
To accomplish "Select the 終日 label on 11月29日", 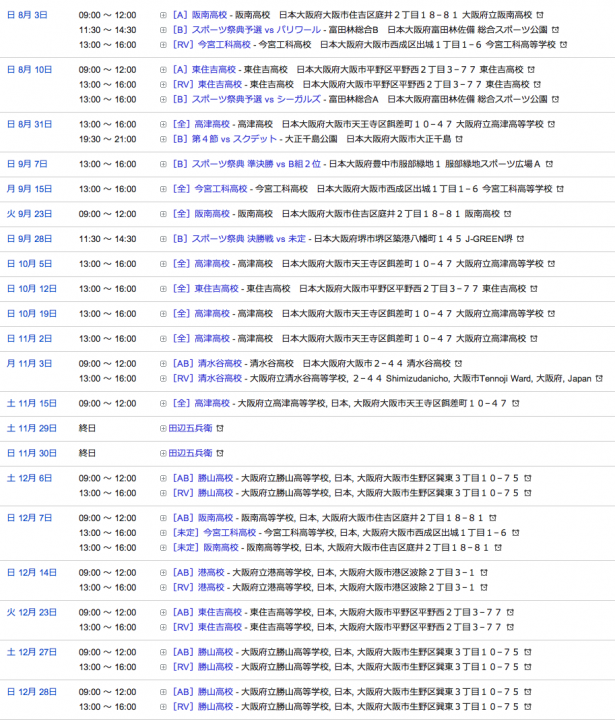I will [87, 428].
